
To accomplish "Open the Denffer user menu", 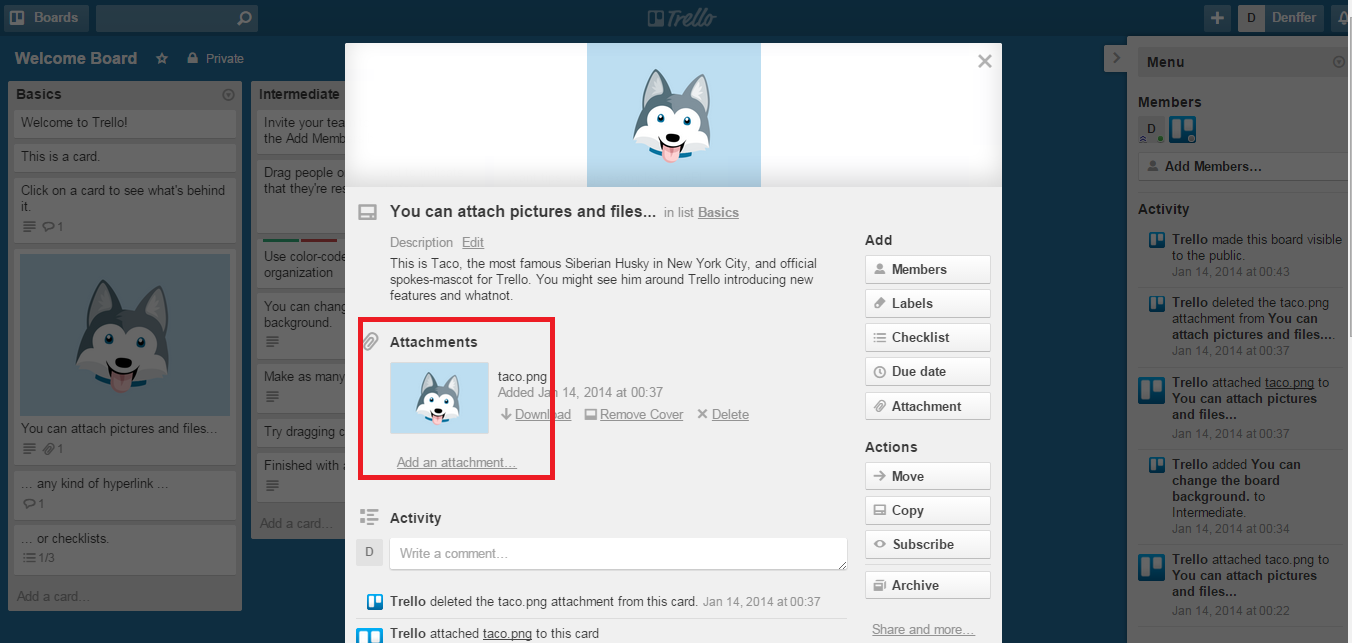I will [1281, 18].
